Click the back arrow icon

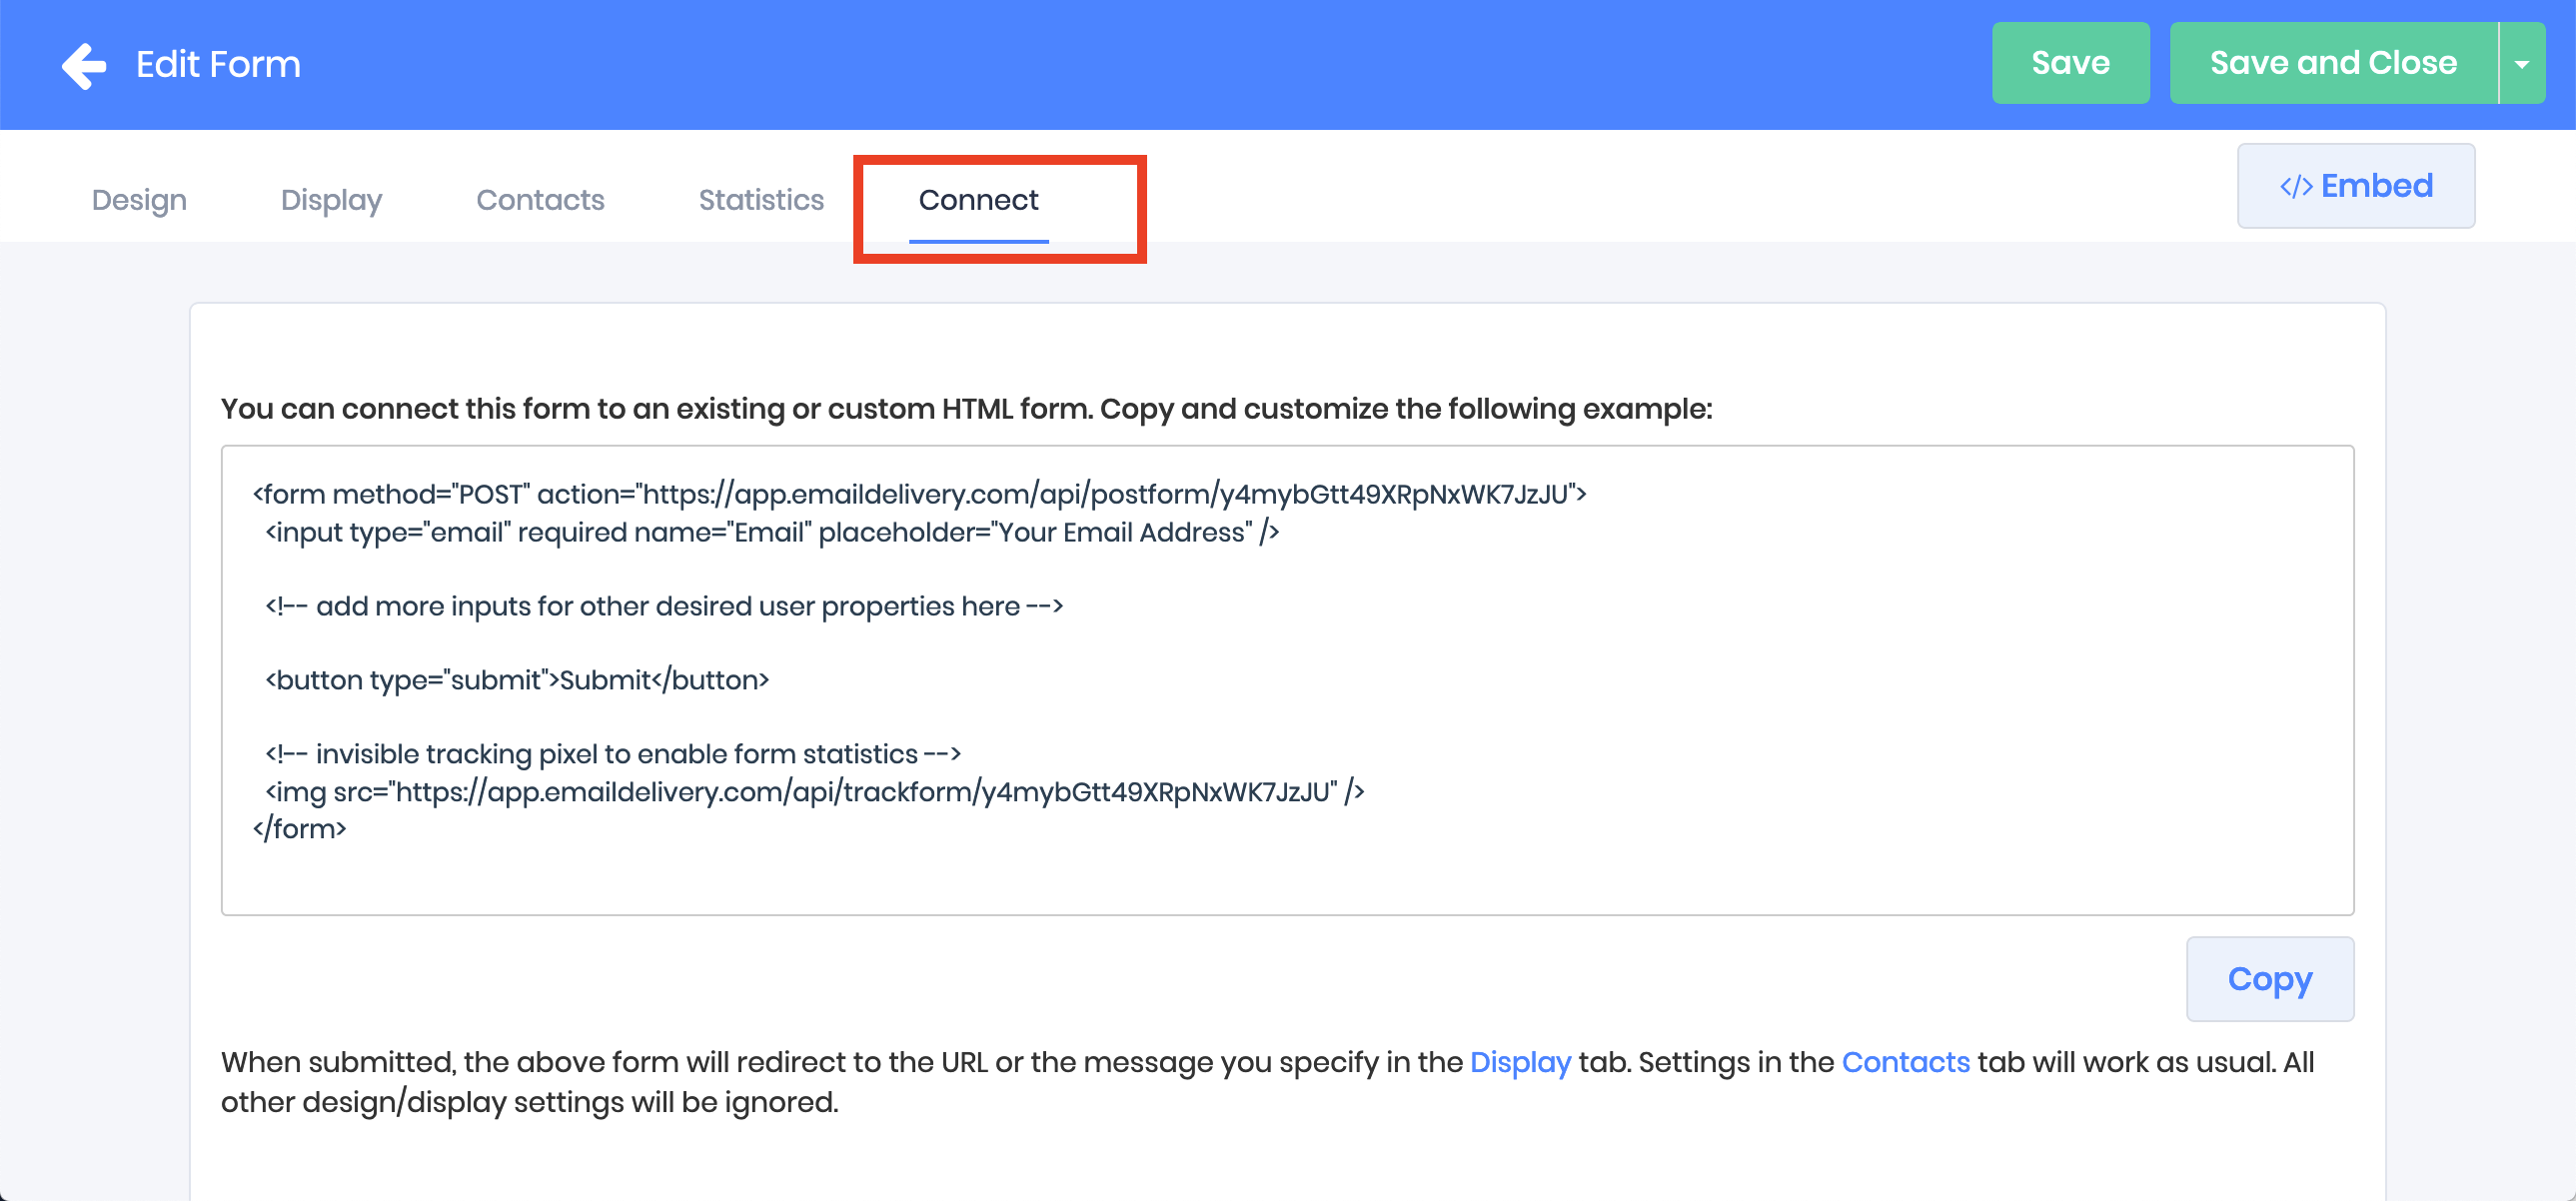pos(84,65)
